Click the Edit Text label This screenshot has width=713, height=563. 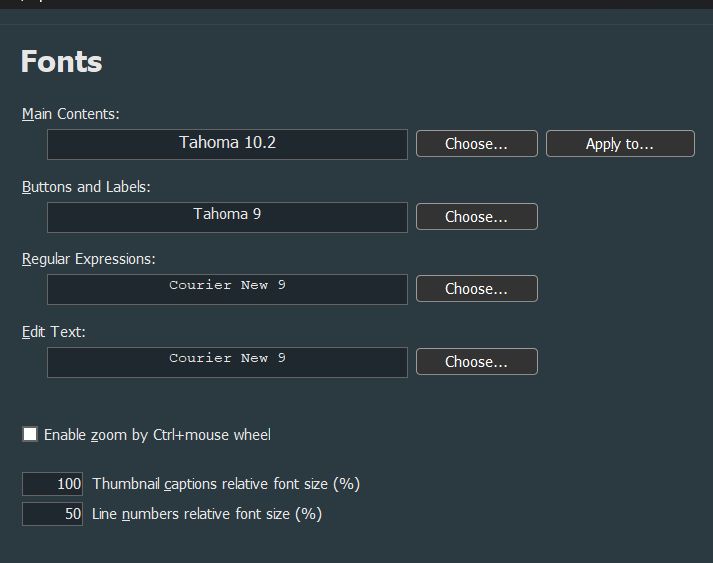54,332
